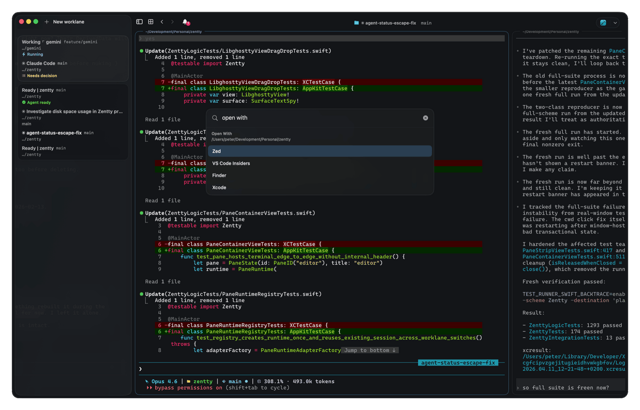Clear the open with search field

click(425, 118)
